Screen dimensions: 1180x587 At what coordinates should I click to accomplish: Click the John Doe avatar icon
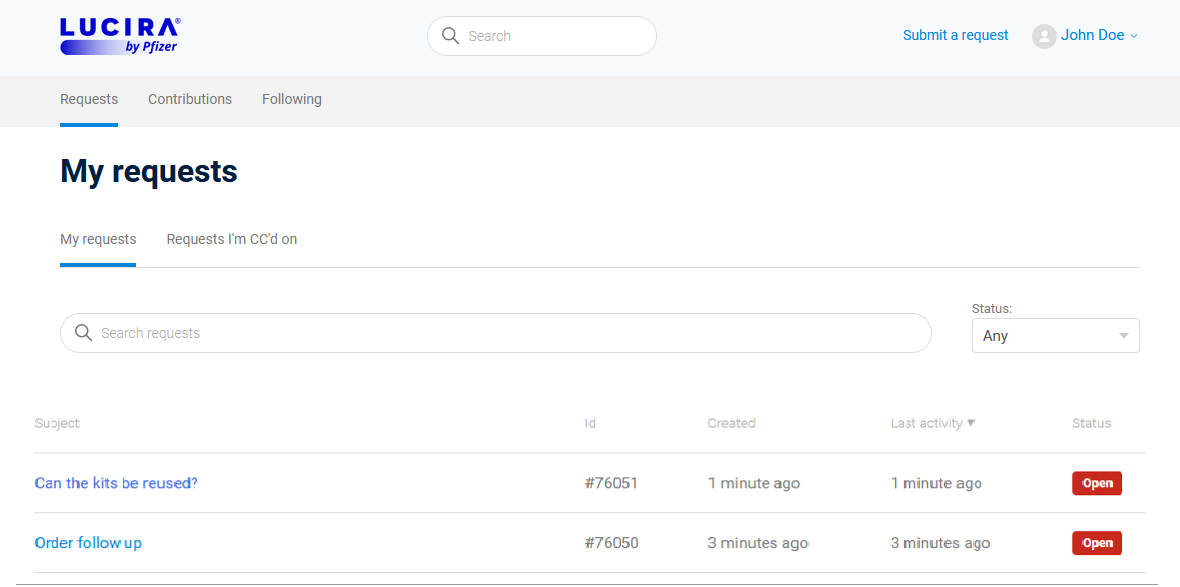[x=1044, y=36]
